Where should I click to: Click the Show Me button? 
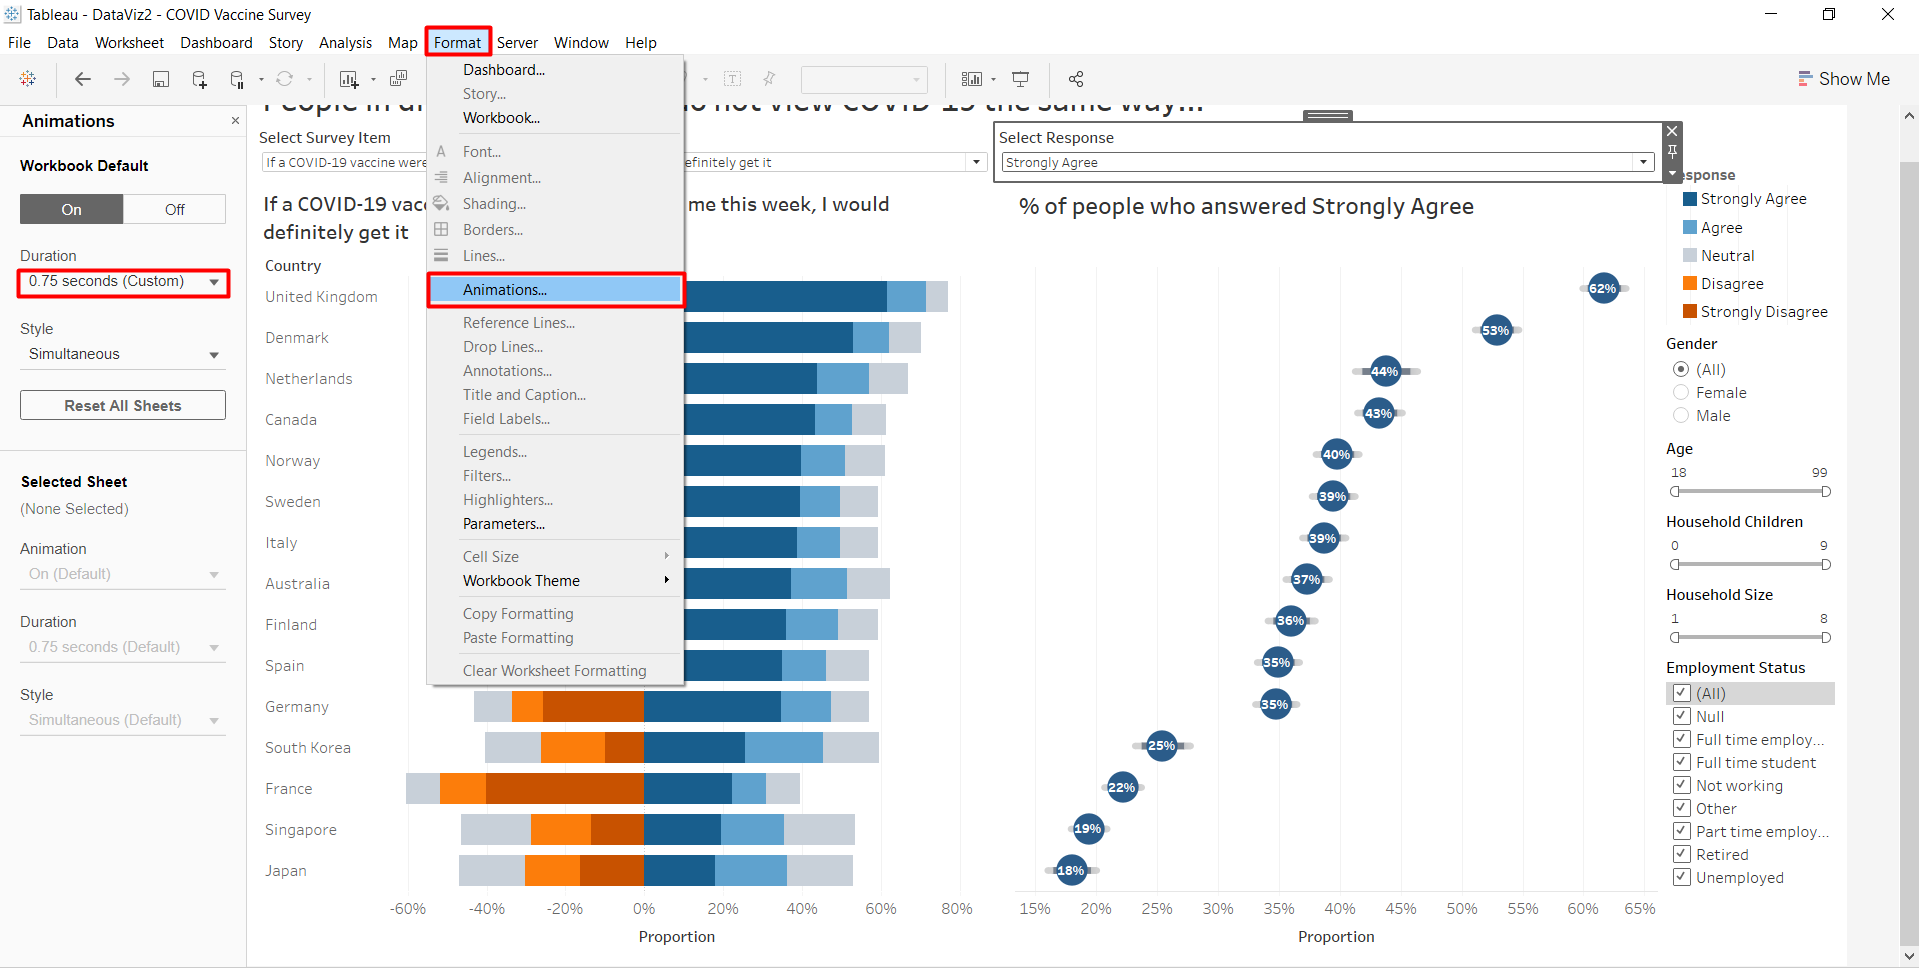[1844, 79]
